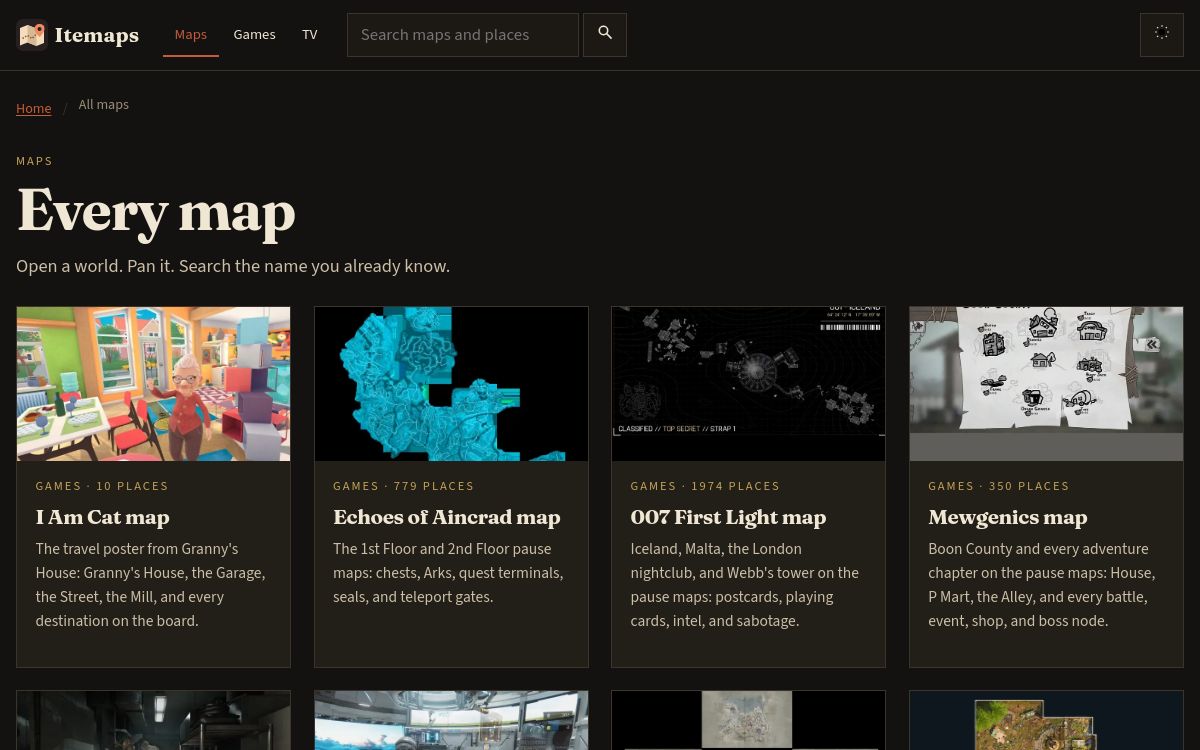The image size is (1200, 750).
Task: Open the TV nav tab
Action: (x=310, y=35)
